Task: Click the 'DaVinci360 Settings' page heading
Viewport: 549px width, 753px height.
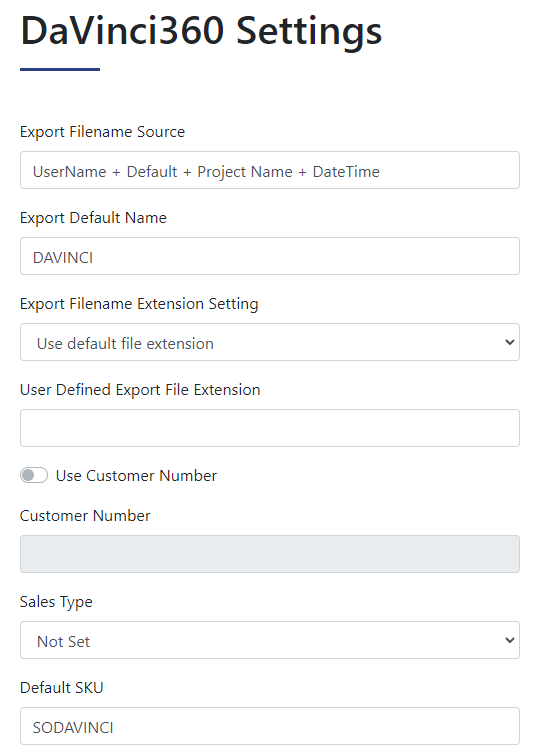Action: click(x=201, y=31)
